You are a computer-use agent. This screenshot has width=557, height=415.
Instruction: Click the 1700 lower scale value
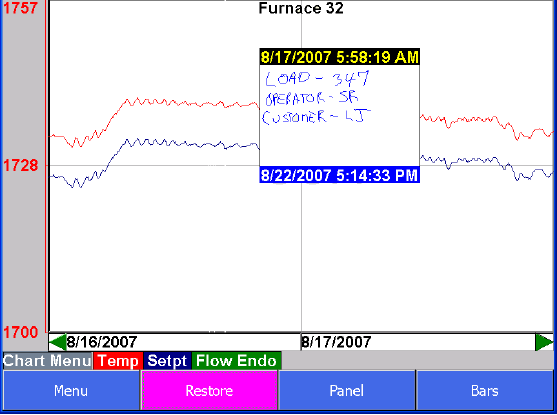click(x=20, y=333)
